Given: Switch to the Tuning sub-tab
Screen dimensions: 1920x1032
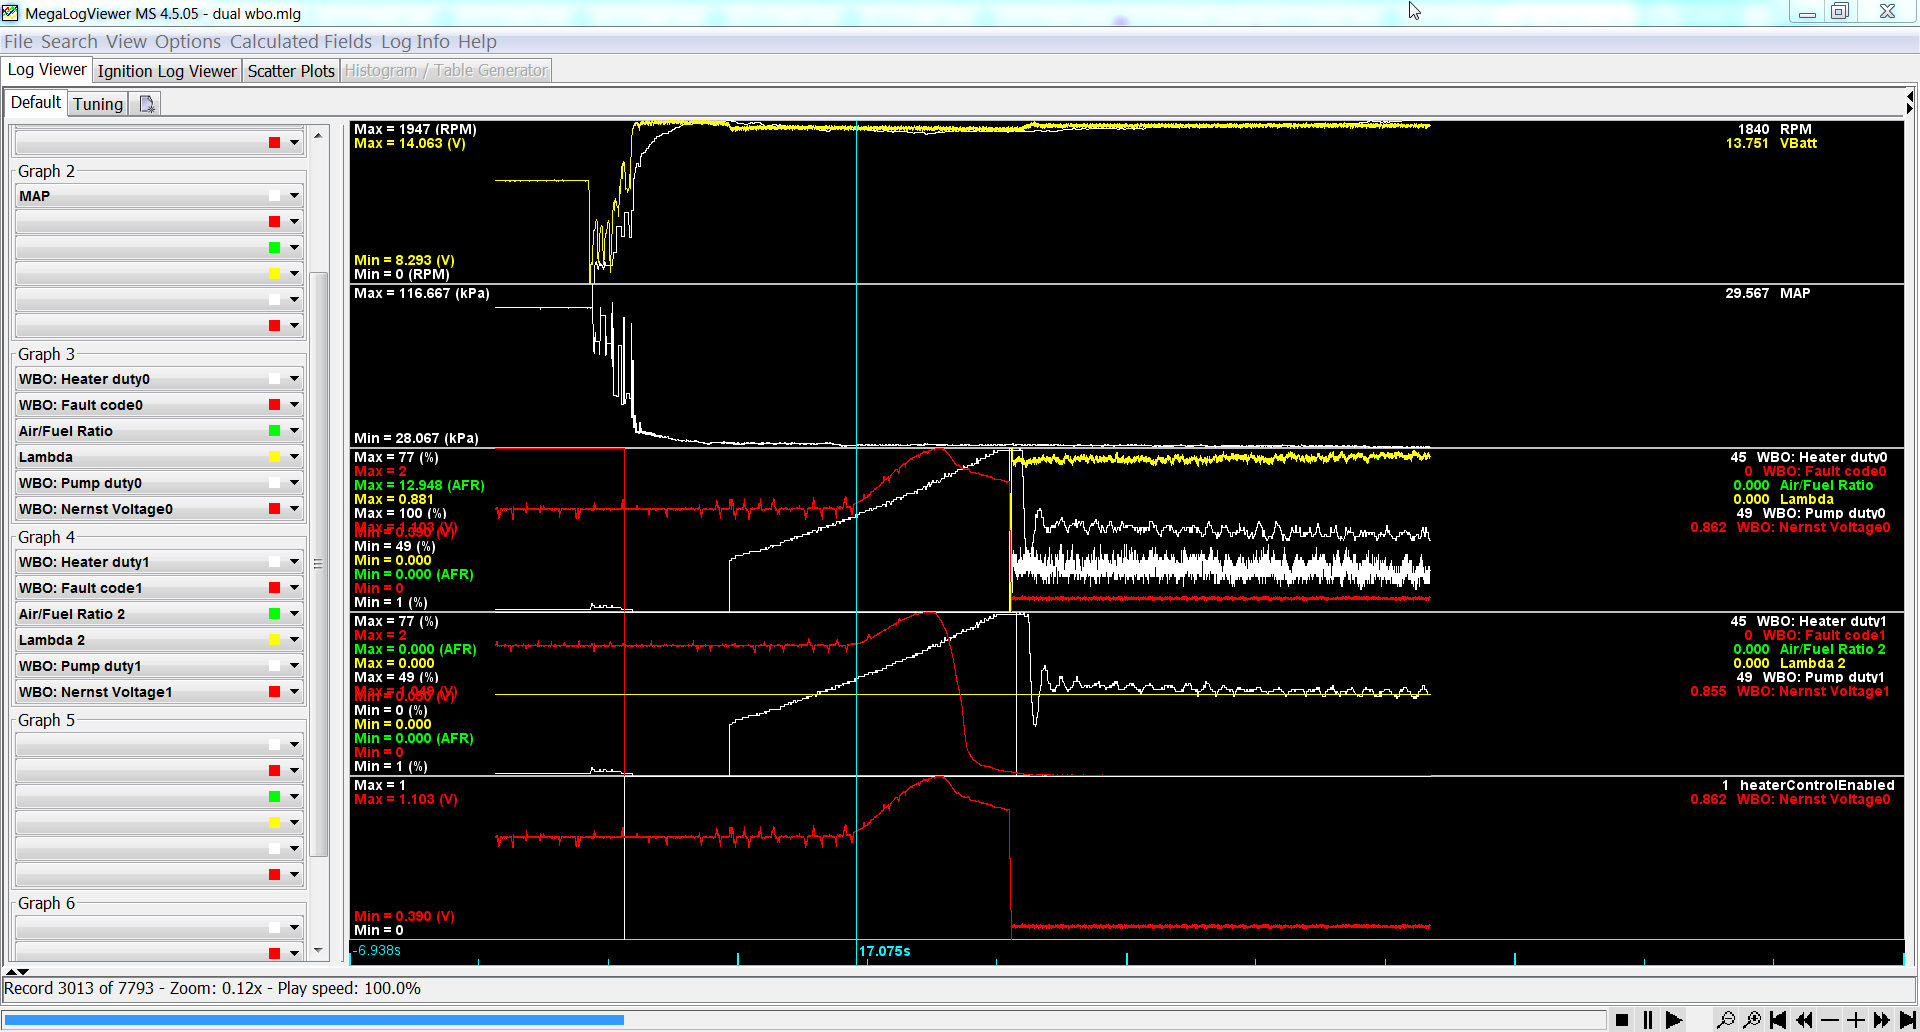Looking at the screenshot, I should coord(98,104).
